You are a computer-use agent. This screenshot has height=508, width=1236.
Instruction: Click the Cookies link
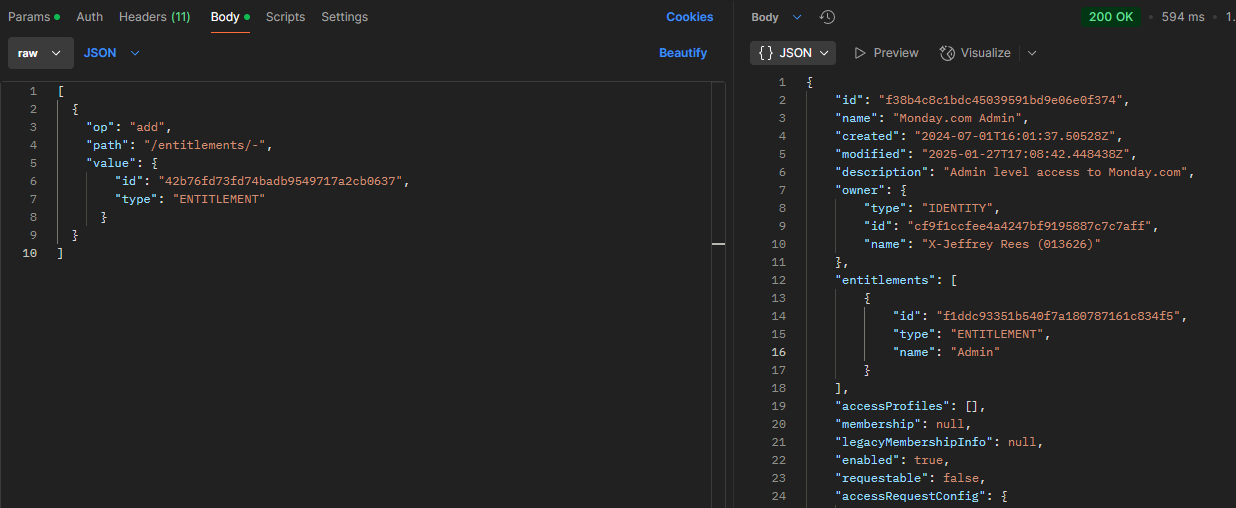pos(689,17)
